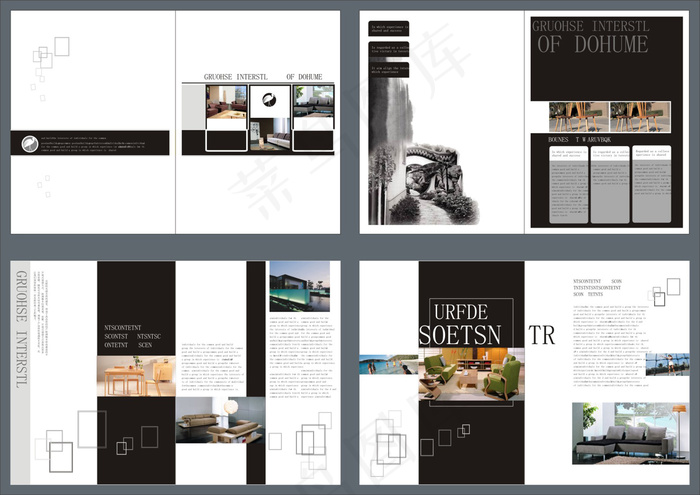The width and height of the screenshot is (700, 495).
Task: Click the crane logo on the white square tile
Action: (269, 100)
